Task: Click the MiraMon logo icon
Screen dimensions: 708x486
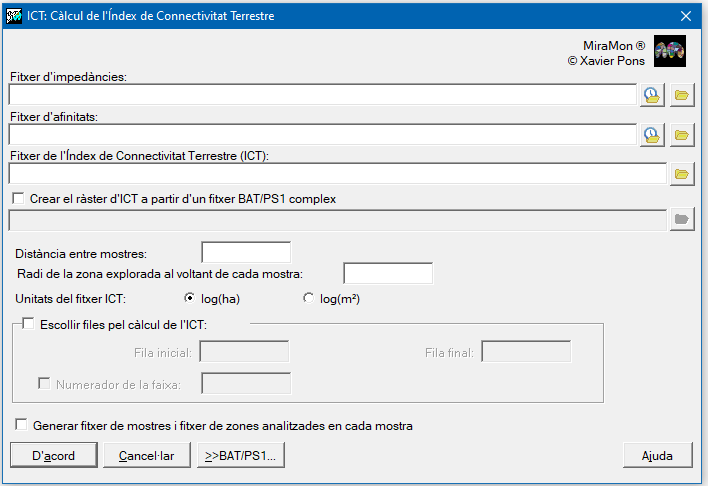Action: point(668,52)
